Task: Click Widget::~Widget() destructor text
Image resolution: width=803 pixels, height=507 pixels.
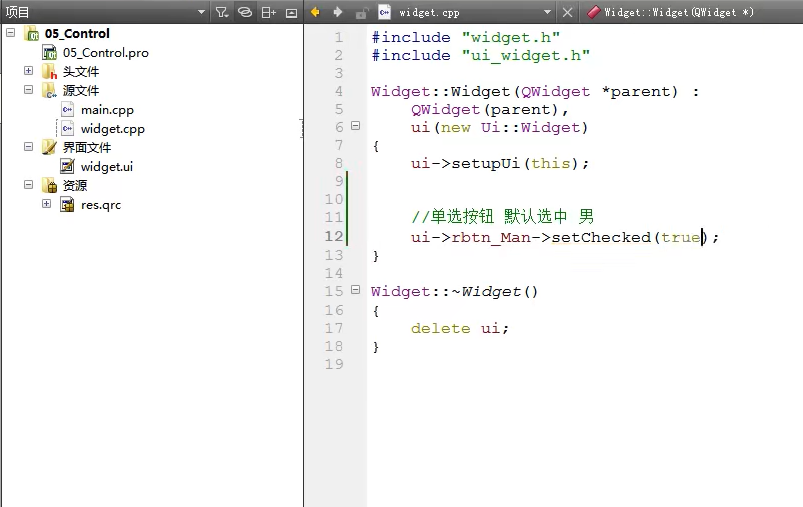Action: click(x=455, y=291)
